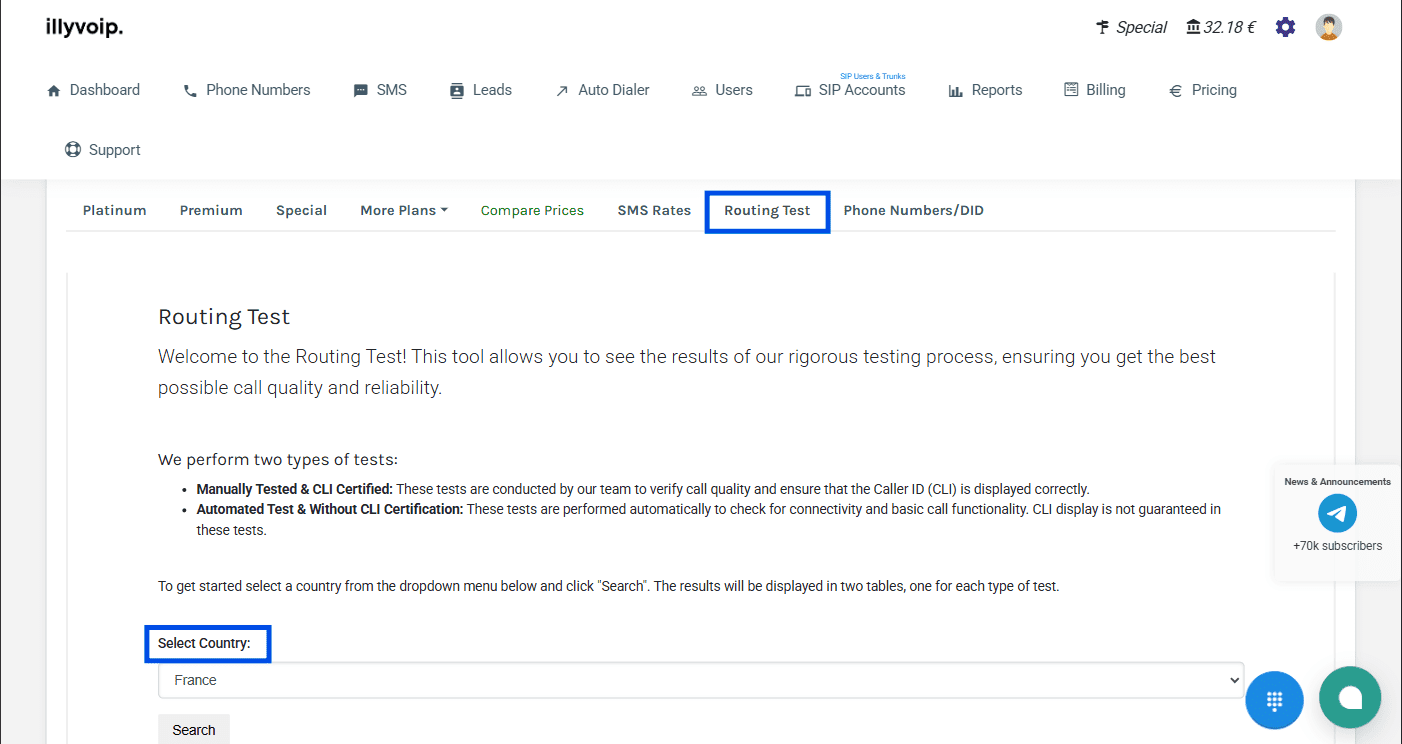Switch to the SMS Rates tab
Image resolution: width=1402 pixels, height=744 pixels.
tap(654, 210)
